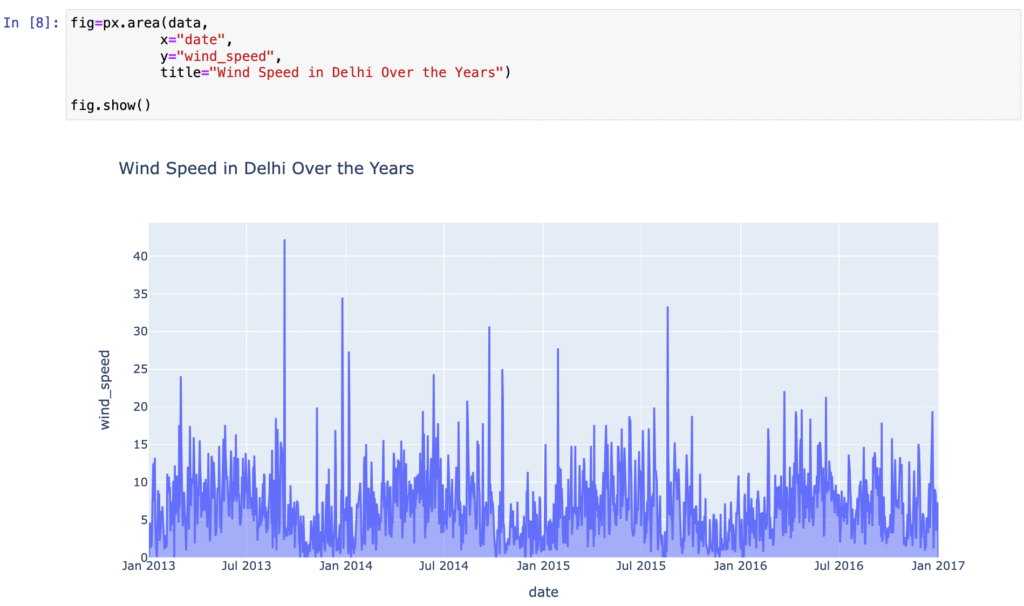This screenshot has height=606, width=1024.
Task: Click the Jan 2013 x-axis tick label
Action: pyautogui.click(x=148, y=566)
